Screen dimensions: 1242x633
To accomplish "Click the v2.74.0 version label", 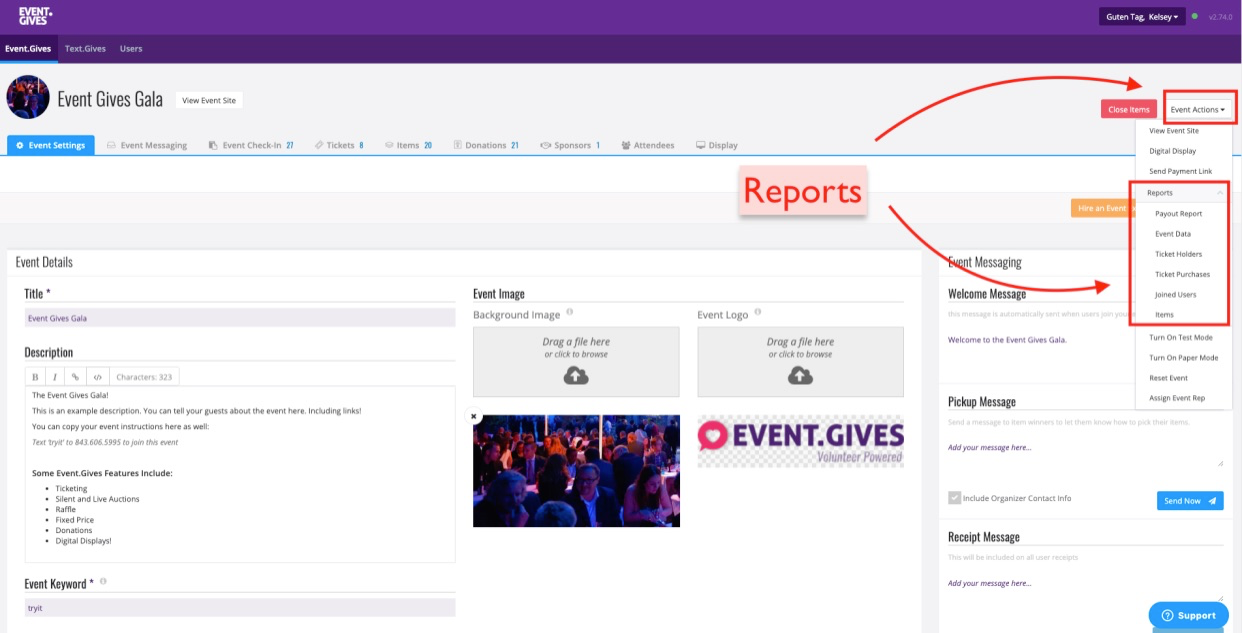I will [1222, 17].
